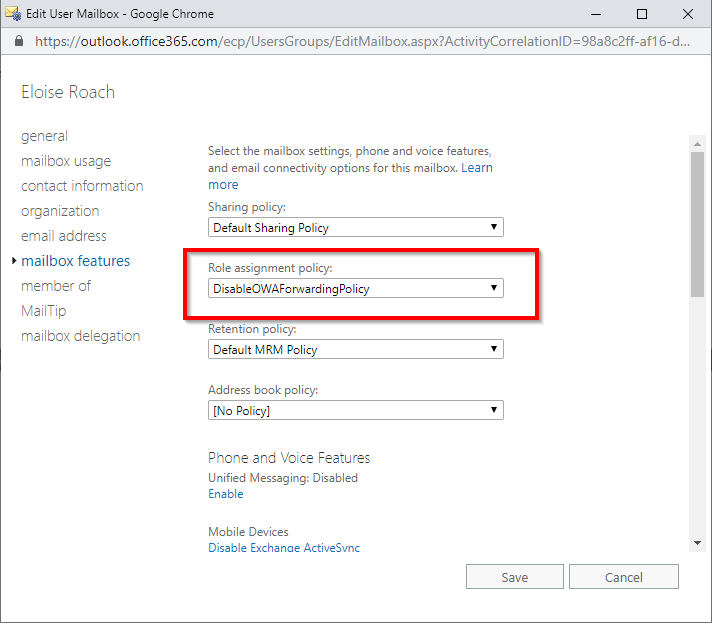Open the Retention policy dropdown
The image size is (712, 625).
356,350
